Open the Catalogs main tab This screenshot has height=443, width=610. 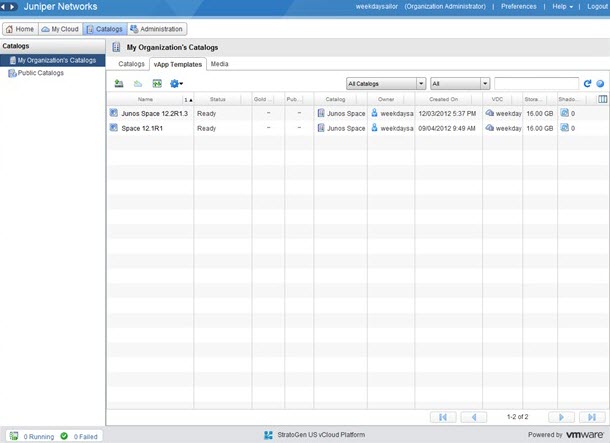[105, 29]
